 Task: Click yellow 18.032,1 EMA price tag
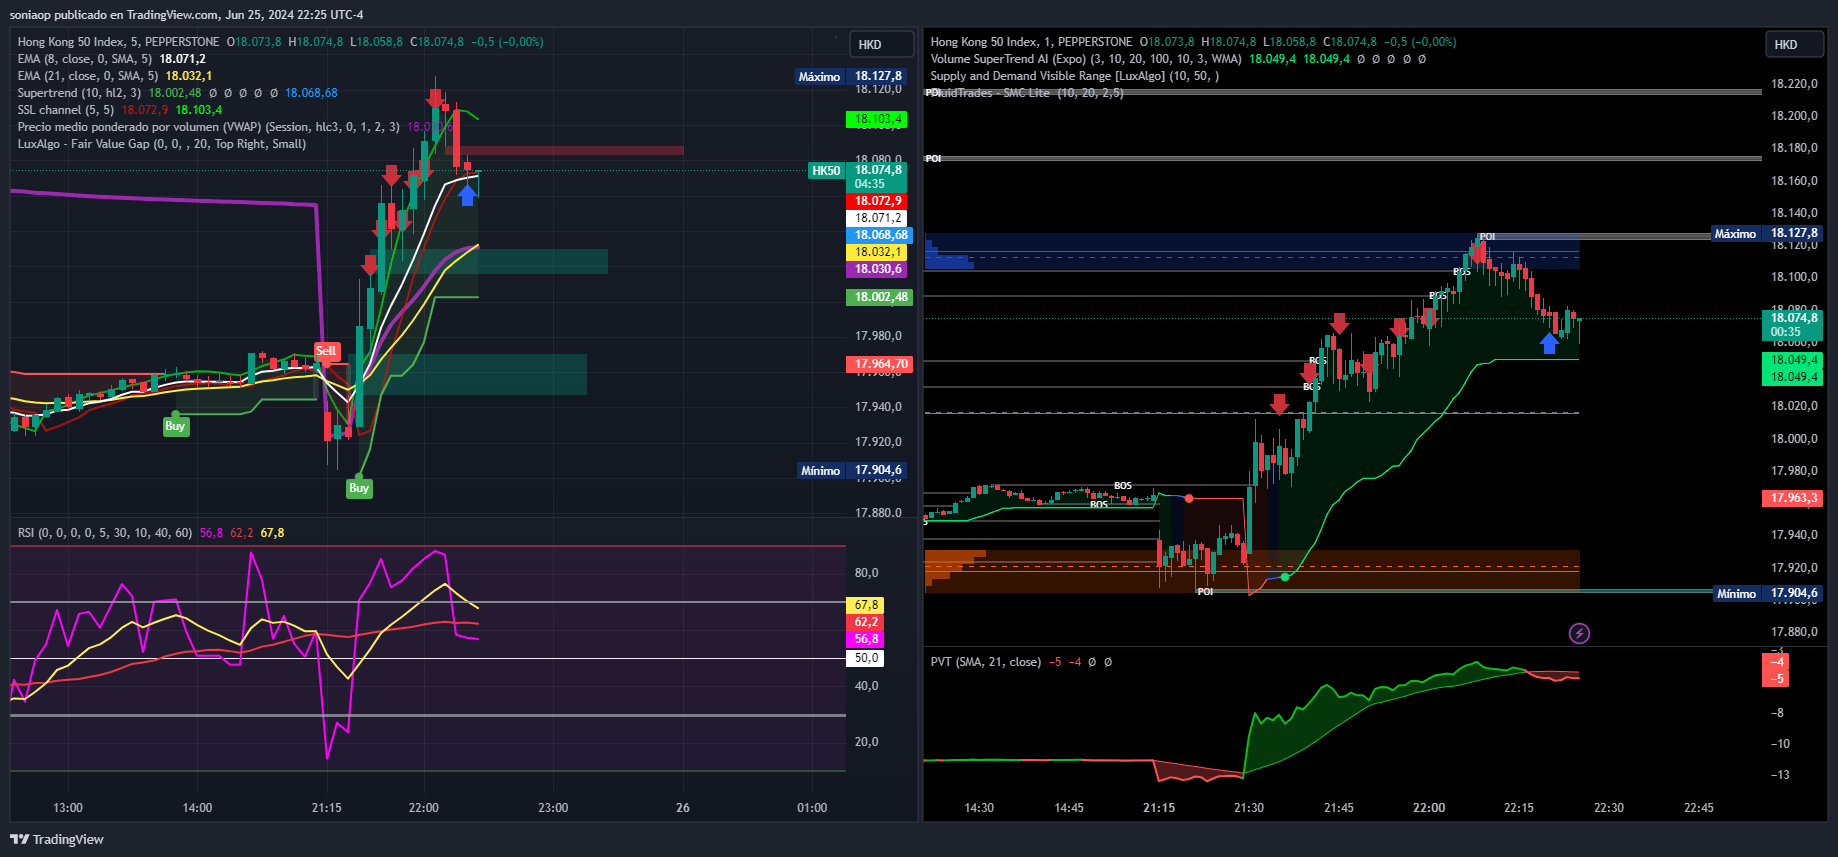[x=878, y=252]
